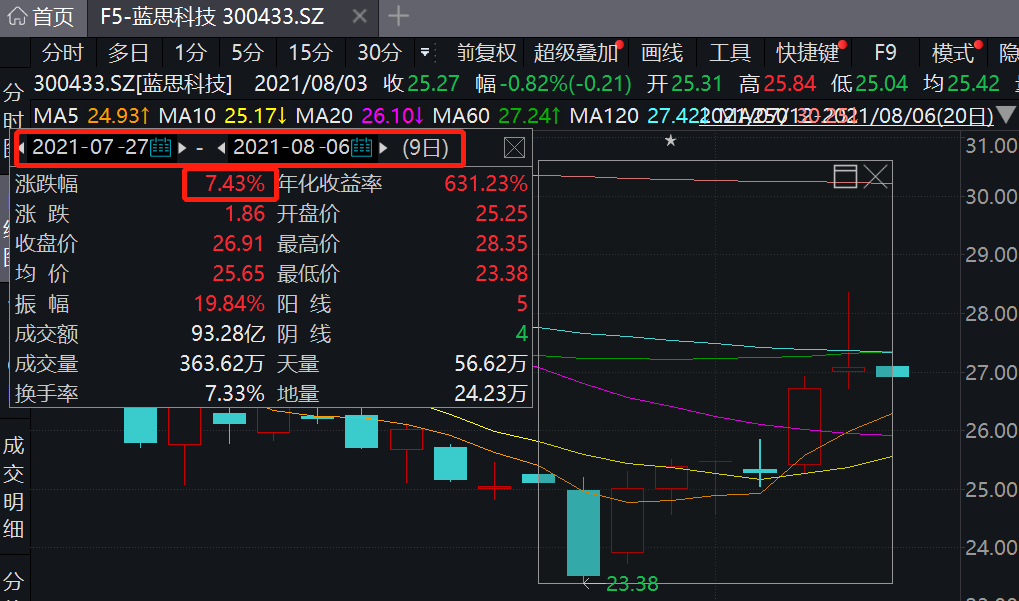1019x601 pixels.
Task: Open the 快捷键 shortcuts menu
Action: tap(808, 53)
